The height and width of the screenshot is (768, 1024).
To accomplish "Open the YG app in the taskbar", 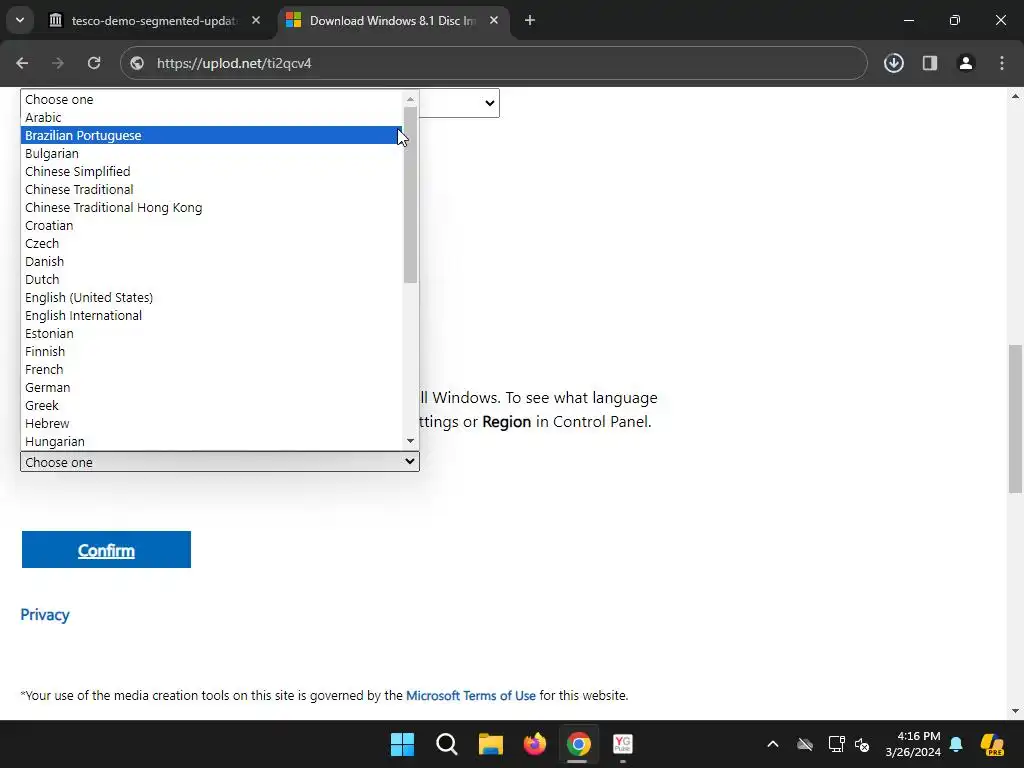I will [x=623, y=744].
